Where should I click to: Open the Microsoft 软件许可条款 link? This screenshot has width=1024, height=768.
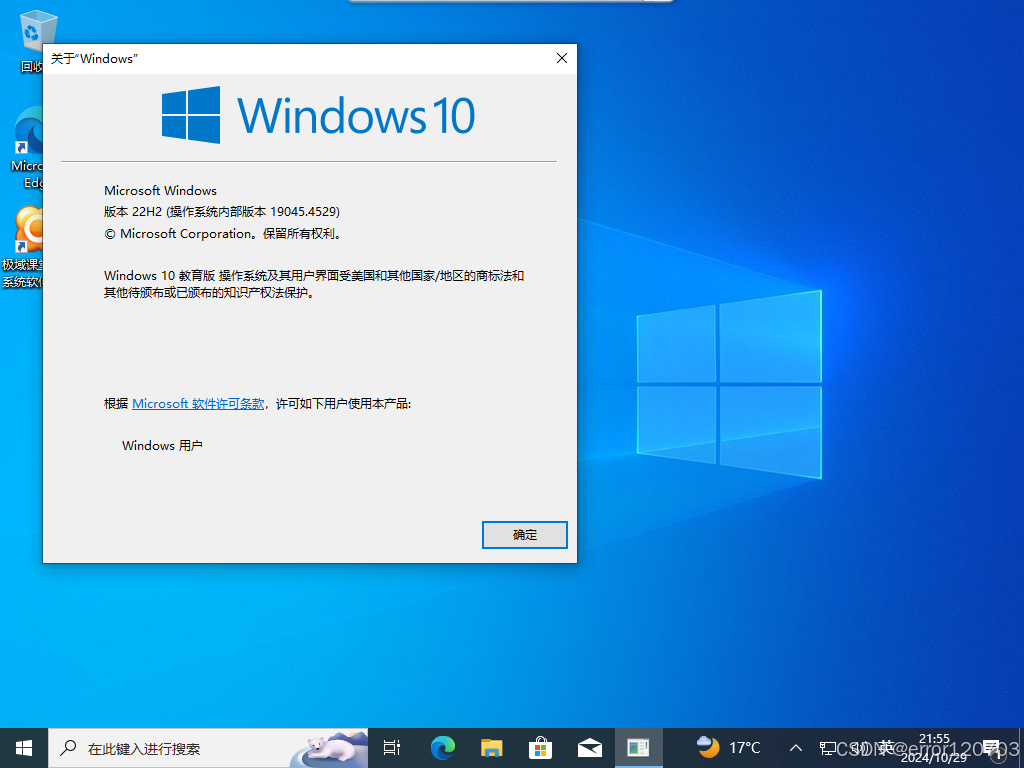tap(198, 404)
